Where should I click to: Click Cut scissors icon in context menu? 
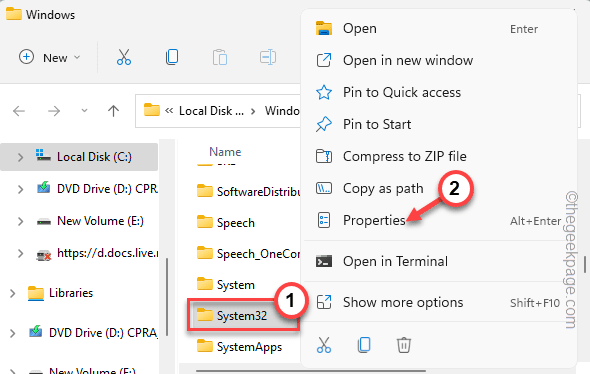pyautogui.click(x=324, y=345)
